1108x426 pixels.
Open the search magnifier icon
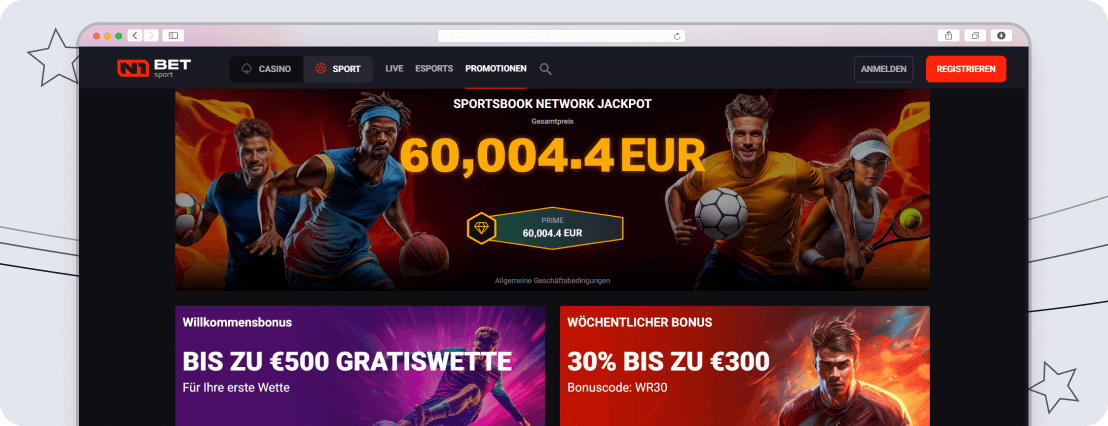click(x=546, y=69)
